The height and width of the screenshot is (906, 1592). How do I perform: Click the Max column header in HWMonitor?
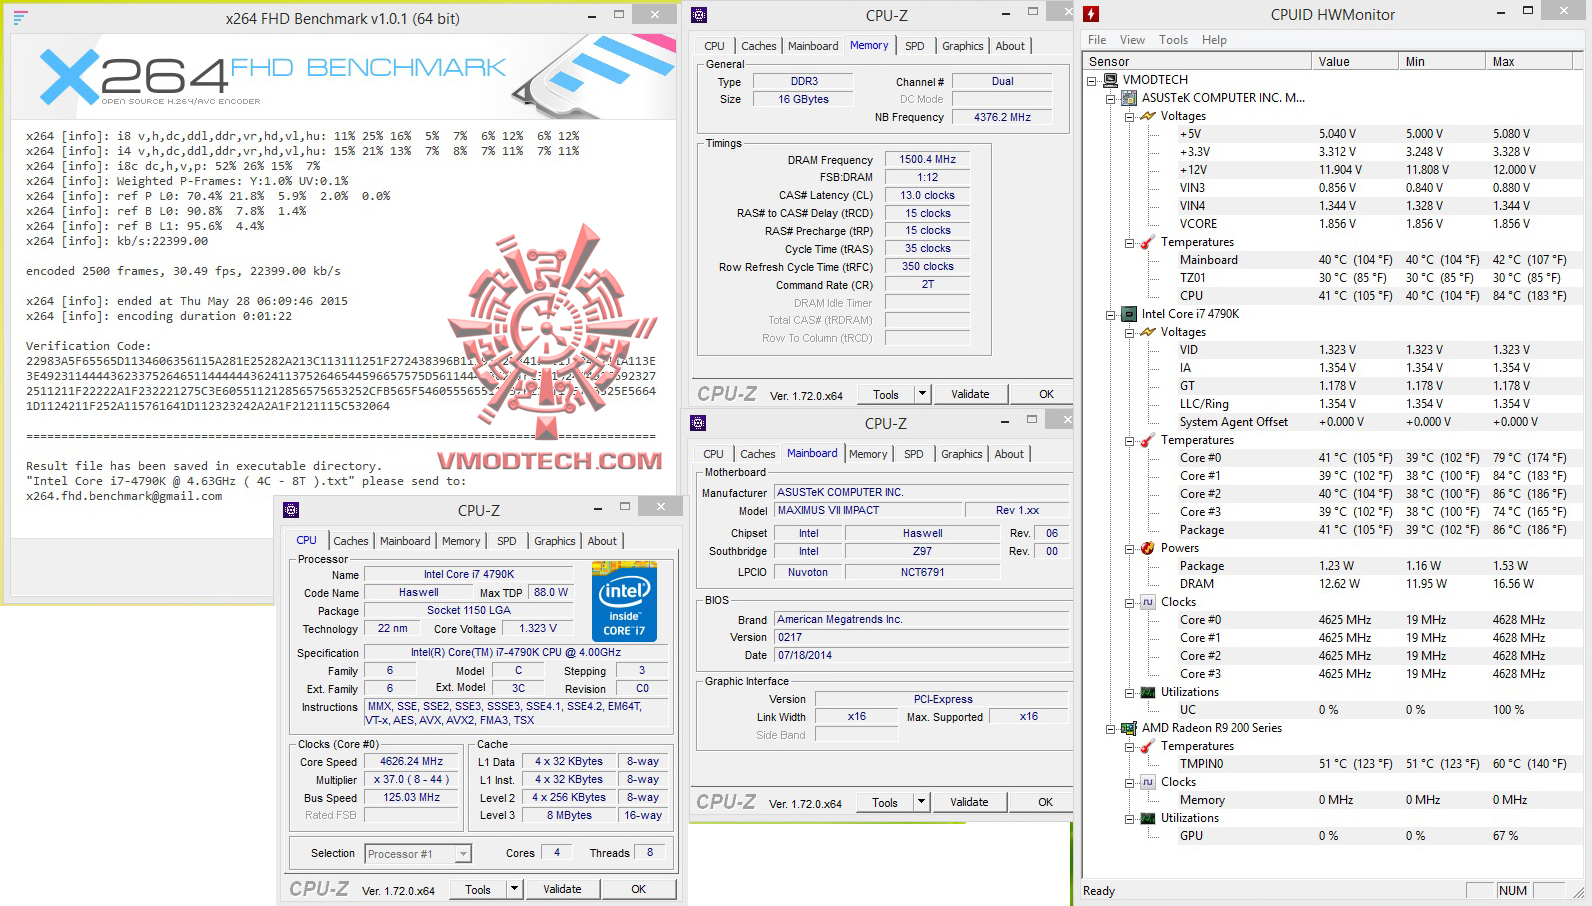1529,62
